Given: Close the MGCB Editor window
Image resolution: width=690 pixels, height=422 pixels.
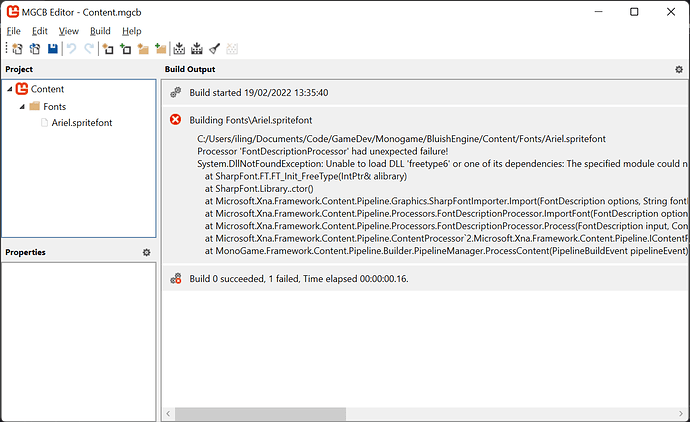Looking at the screenshot, I should point(671,12).
